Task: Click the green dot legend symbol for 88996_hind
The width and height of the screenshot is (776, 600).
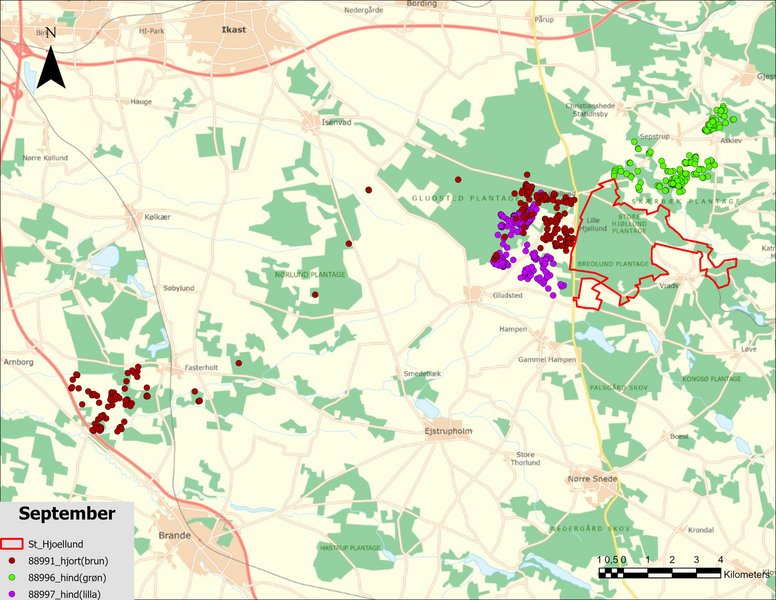Action: 11,578
